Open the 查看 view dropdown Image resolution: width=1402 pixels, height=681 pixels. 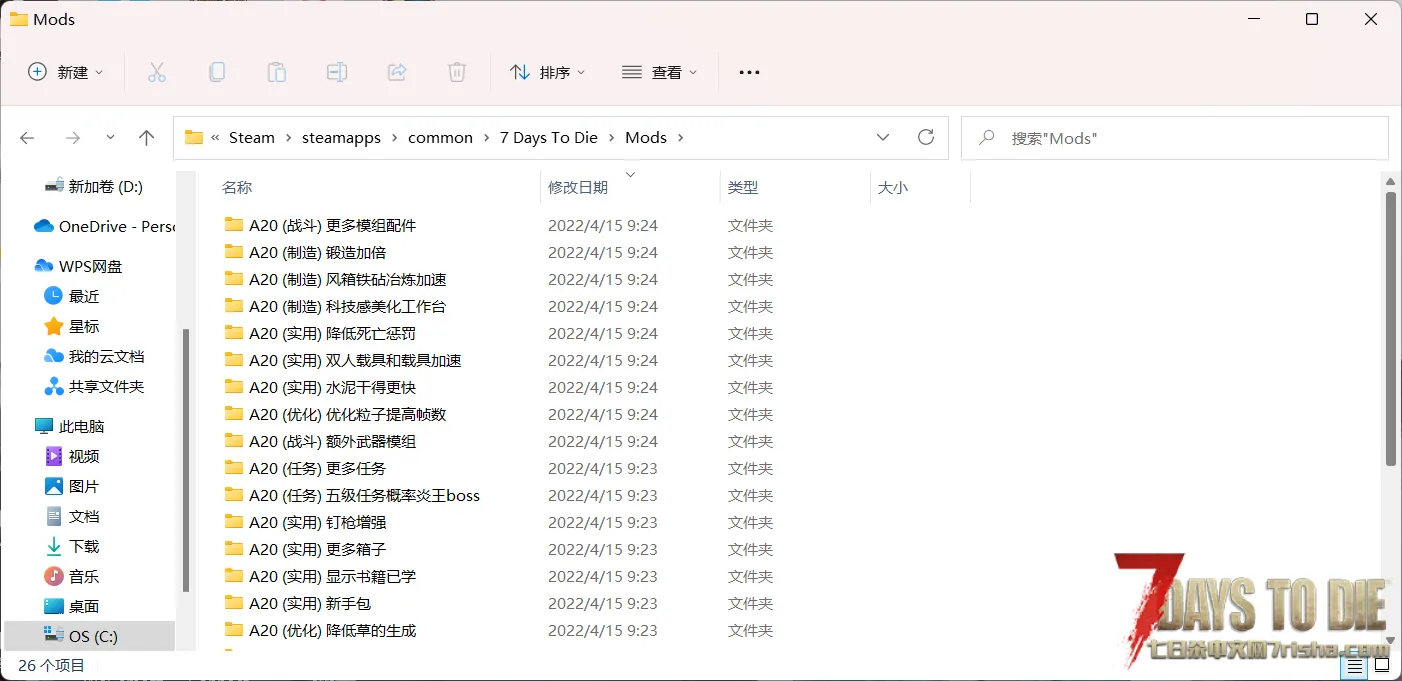[x=659, y=72]
